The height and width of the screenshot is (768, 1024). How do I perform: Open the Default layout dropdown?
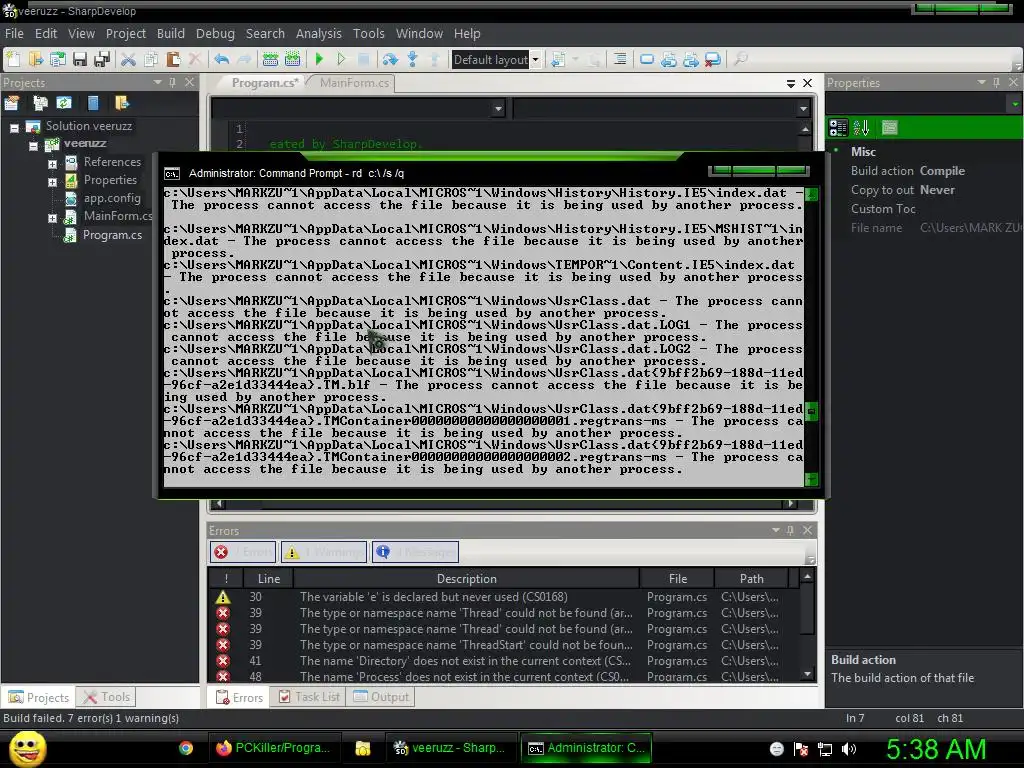click(536, 60)
